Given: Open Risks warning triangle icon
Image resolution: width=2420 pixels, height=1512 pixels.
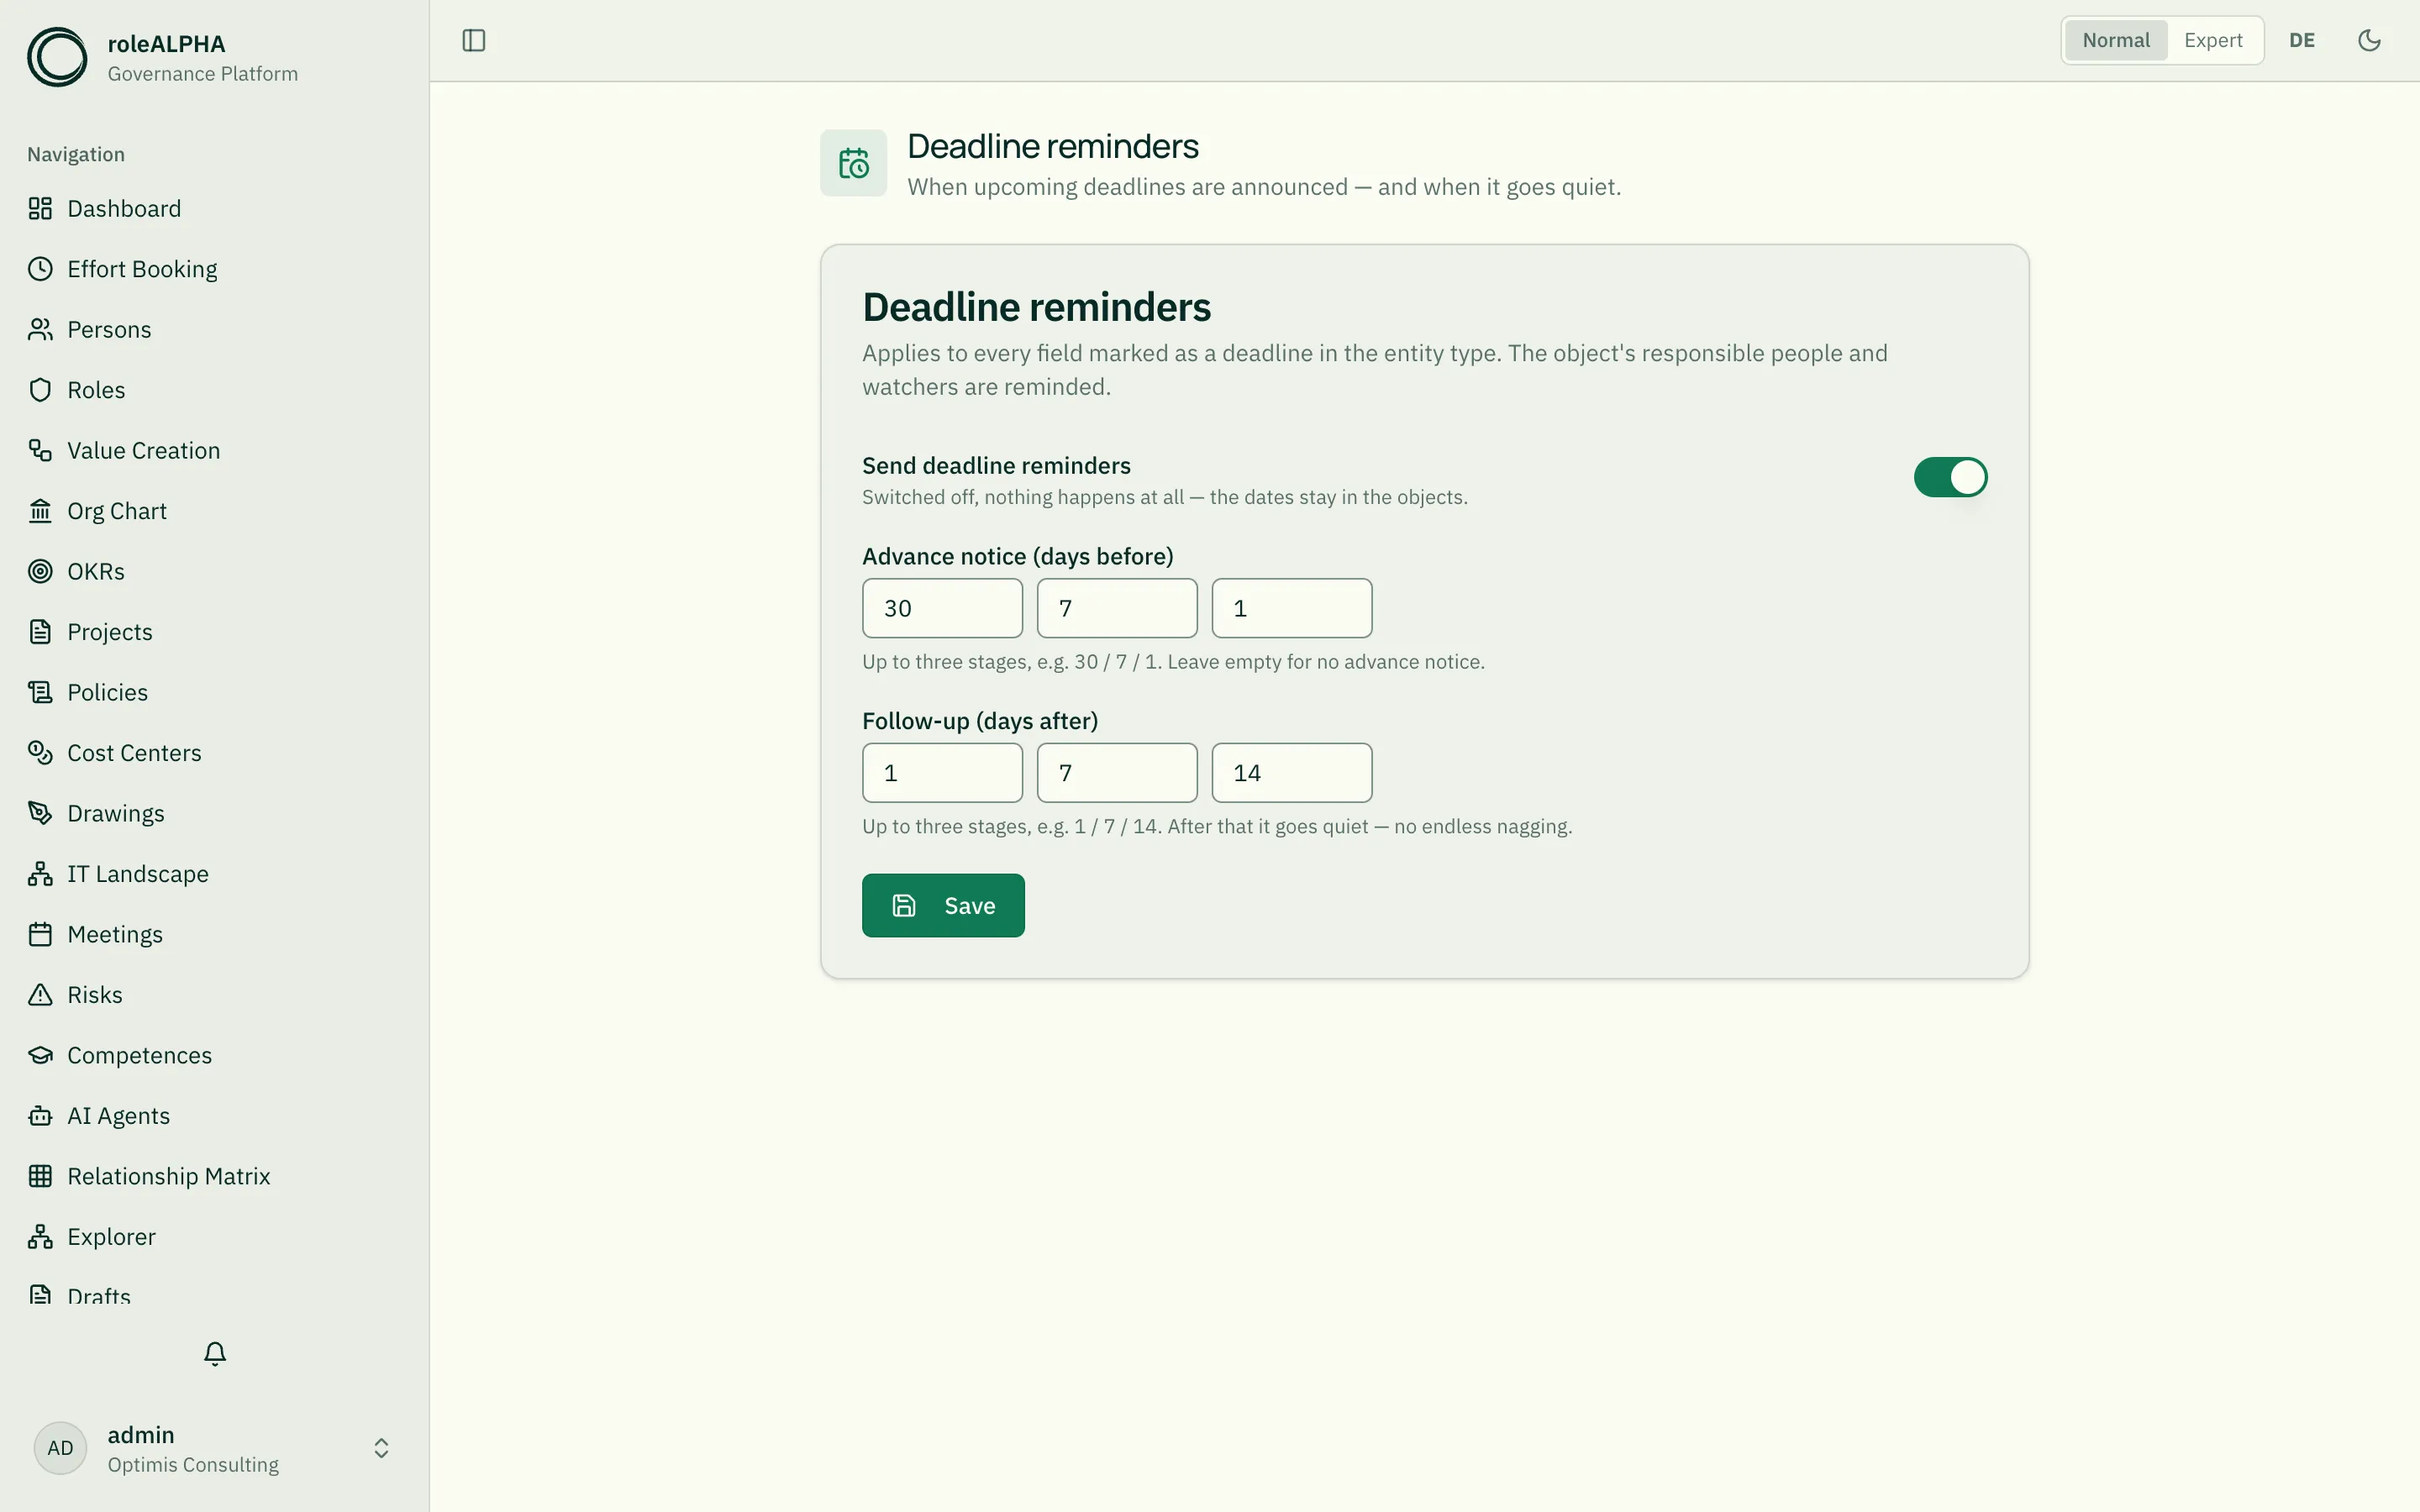Looking at the screenshot, I should 40,995.
